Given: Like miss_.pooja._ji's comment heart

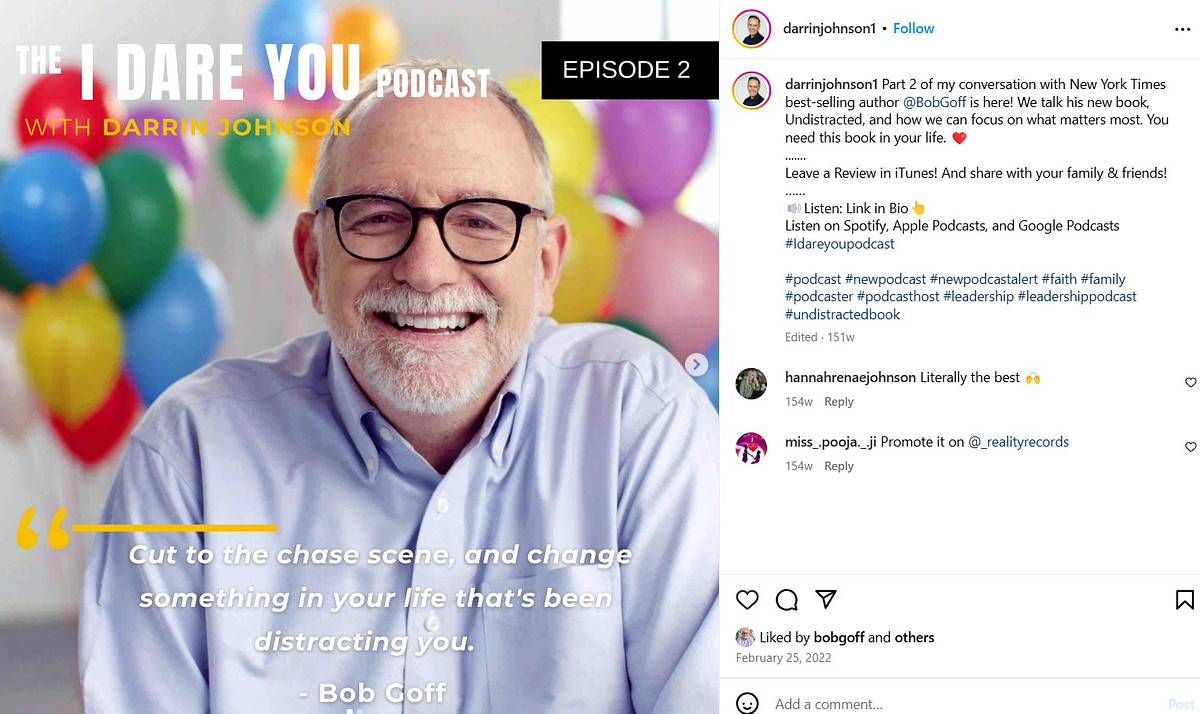Looking at the screenshot, I should [1190, 446].
